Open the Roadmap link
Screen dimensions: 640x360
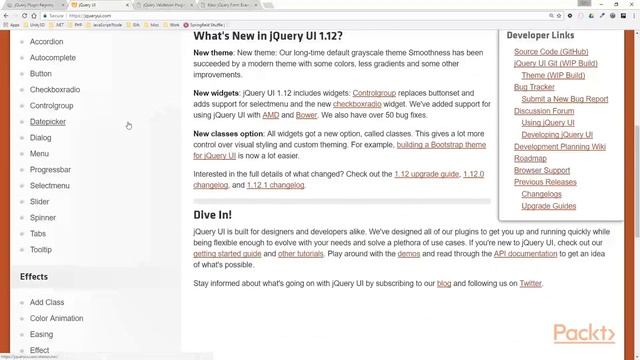[530, 158]
